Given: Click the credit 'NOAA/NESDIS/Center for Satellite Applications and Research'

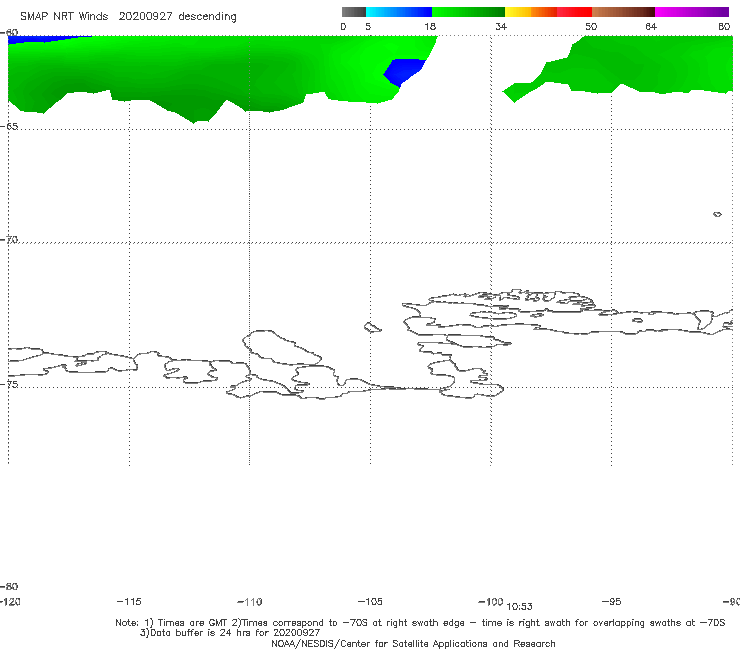Looking at the screenshot, I should (x=413, y=644).
